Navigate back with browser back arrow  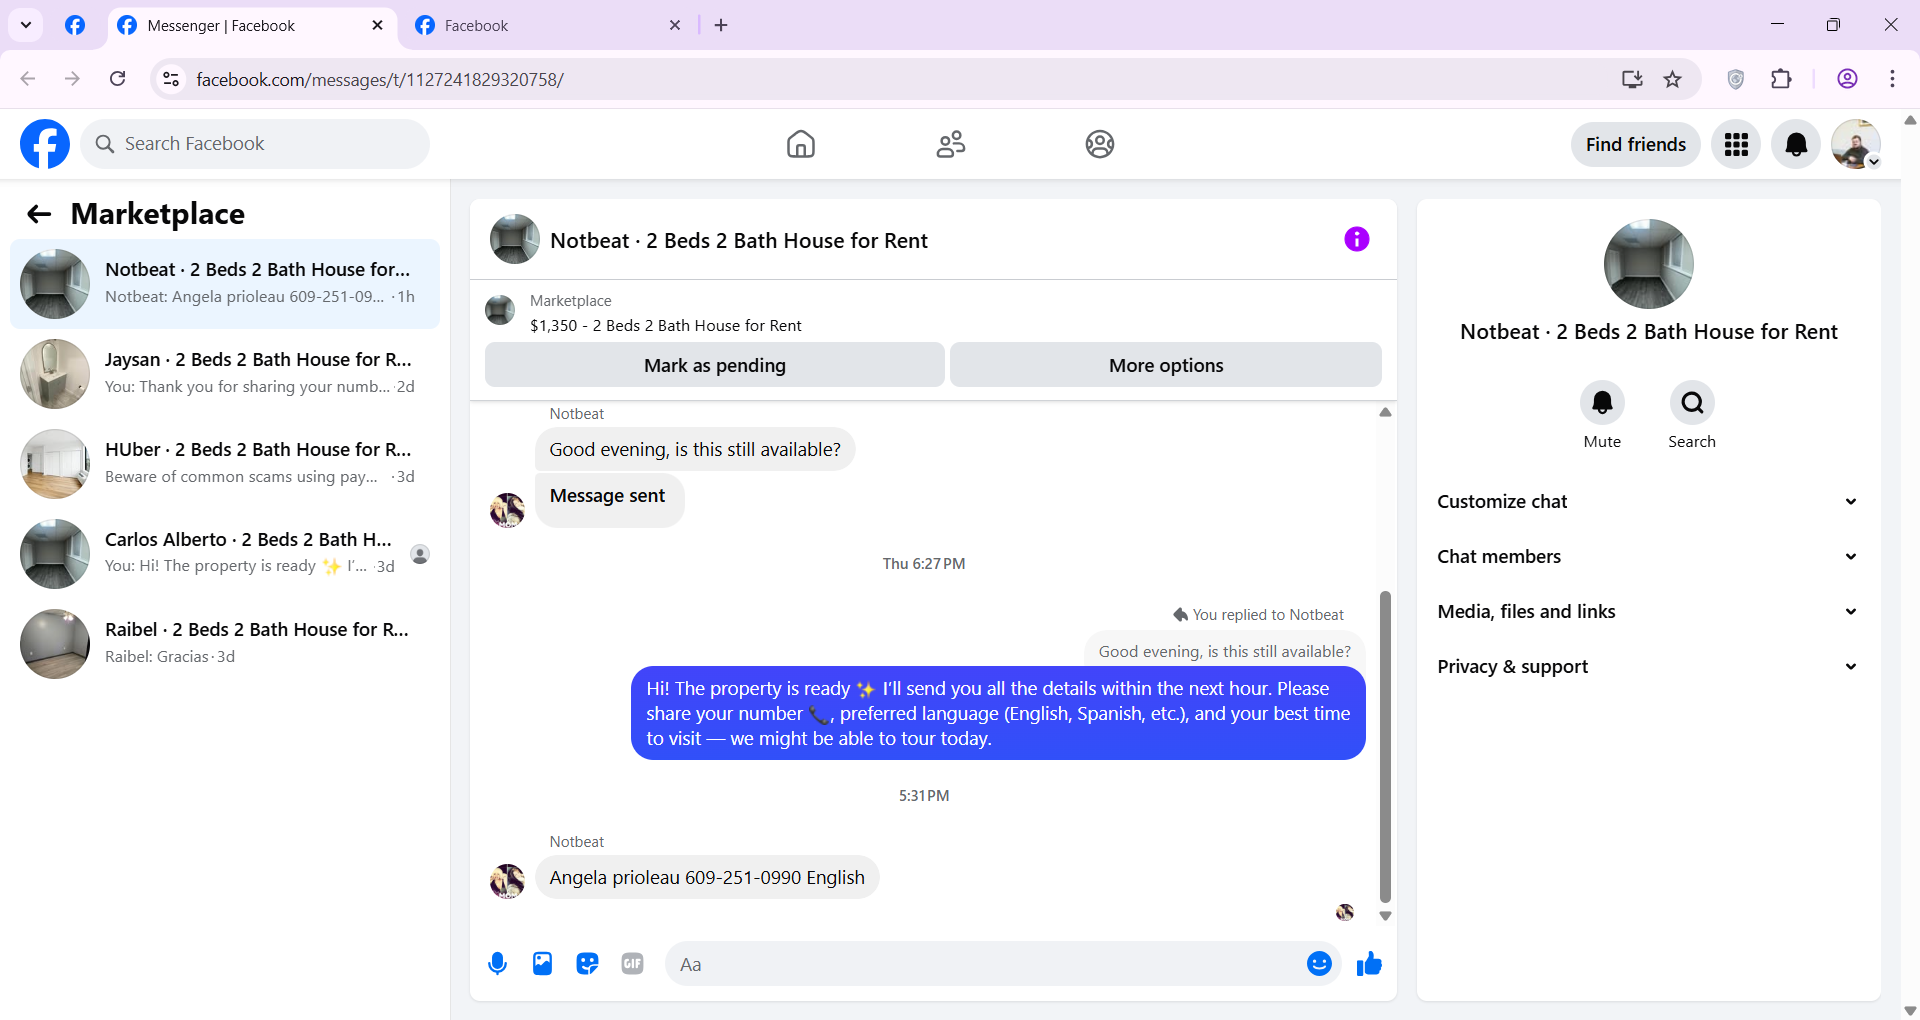tap(28, 79)
